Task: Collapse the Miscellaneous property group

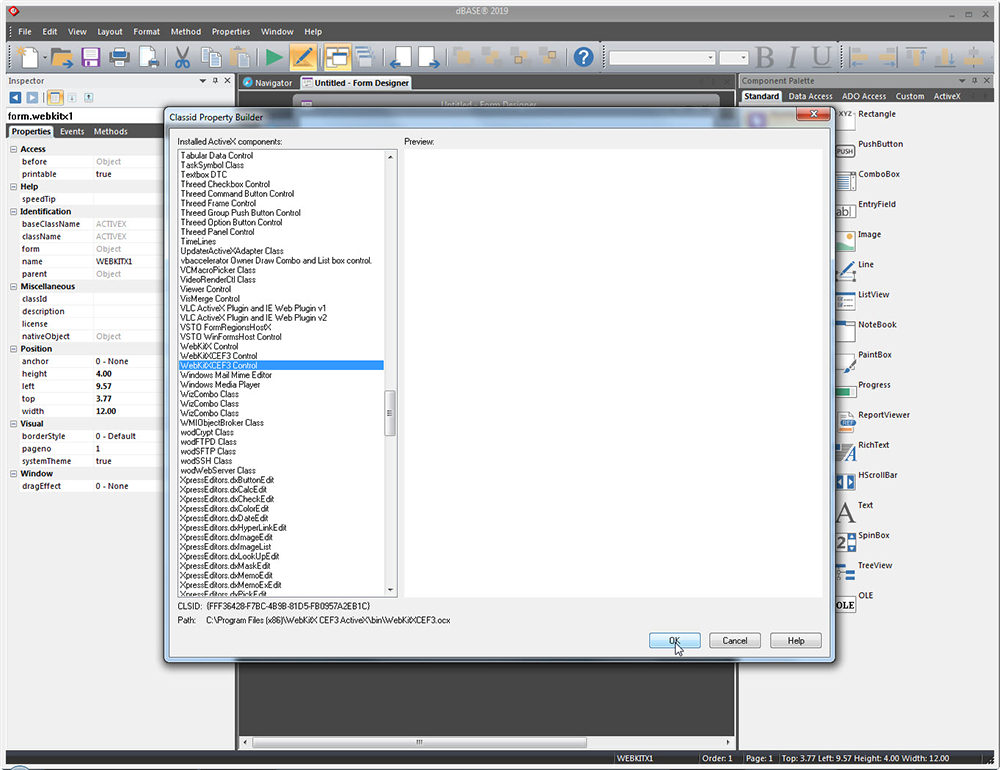Action: coord(13,286)
